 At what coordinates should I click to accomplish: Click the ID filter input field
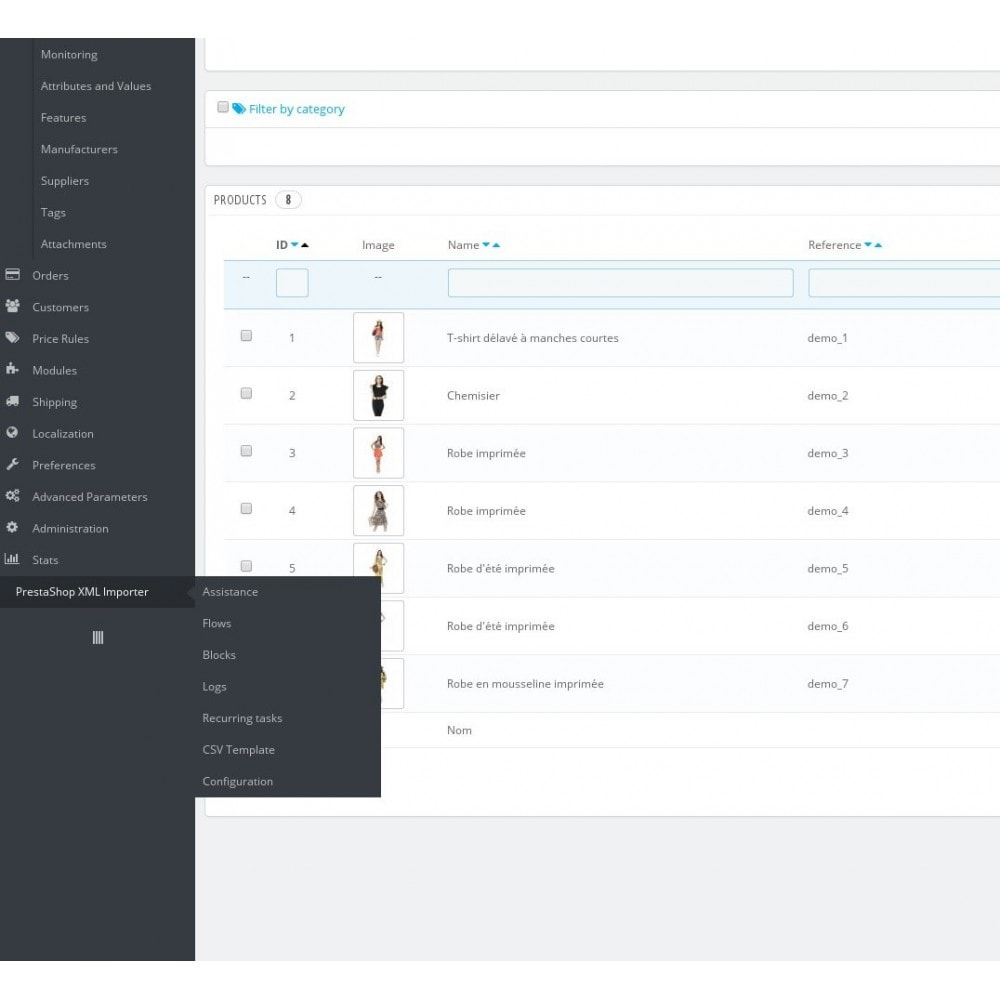click(x=292, y=283)
